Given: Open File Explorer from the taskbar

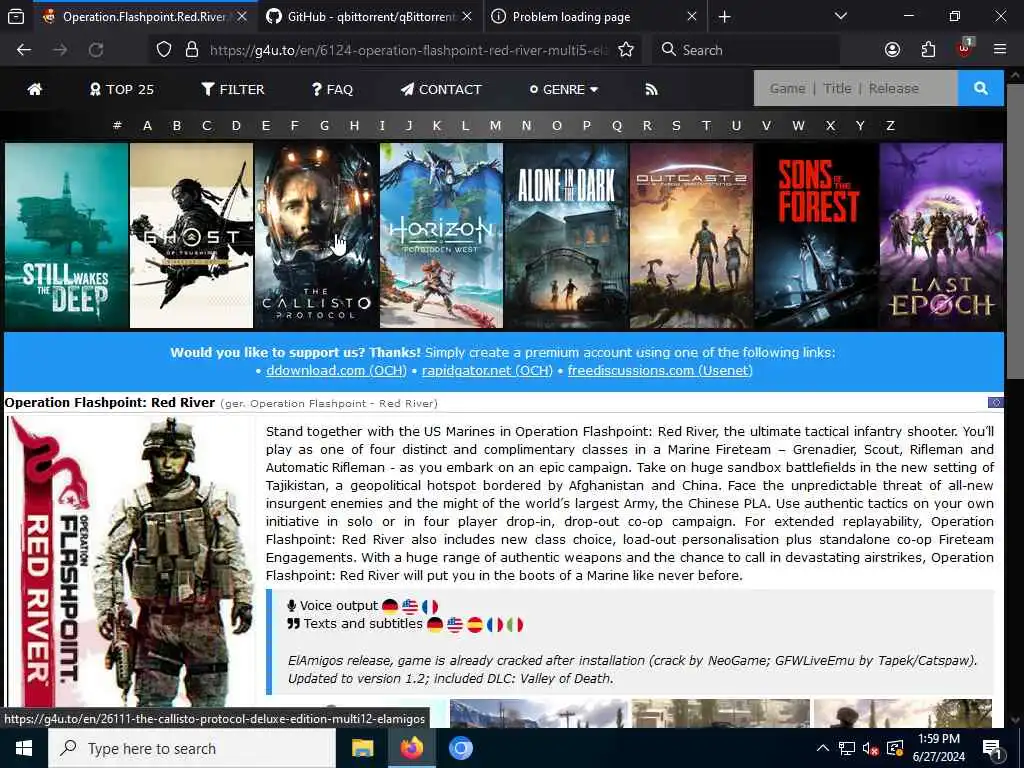Looking at the screenshot, I should [x=362, y=748].
